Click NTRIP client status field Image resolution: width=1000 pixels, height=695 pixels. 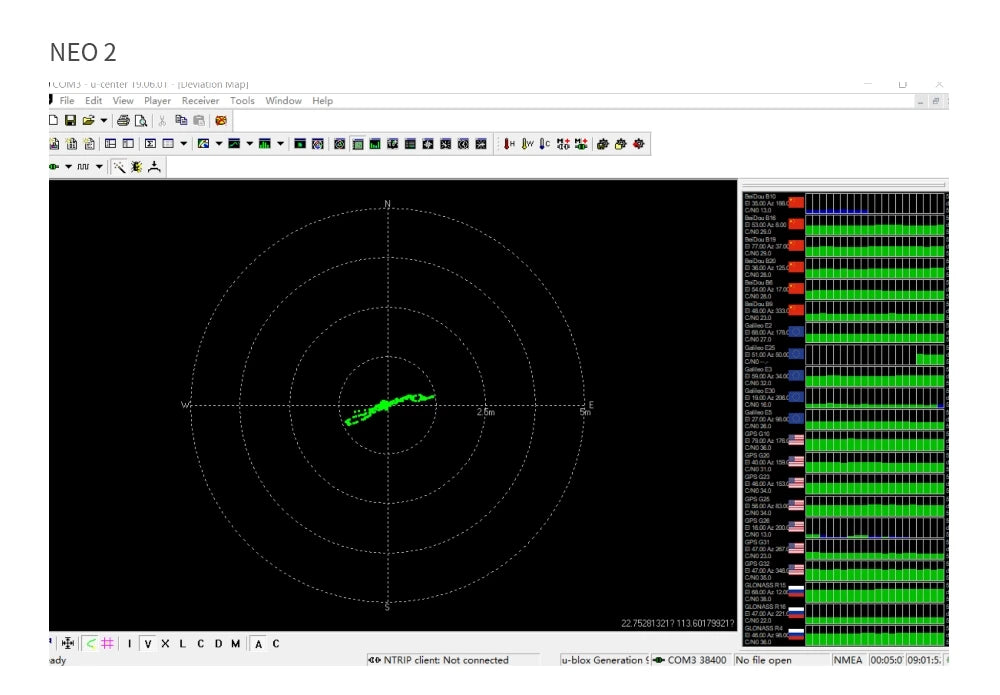(x=446, y=660)
